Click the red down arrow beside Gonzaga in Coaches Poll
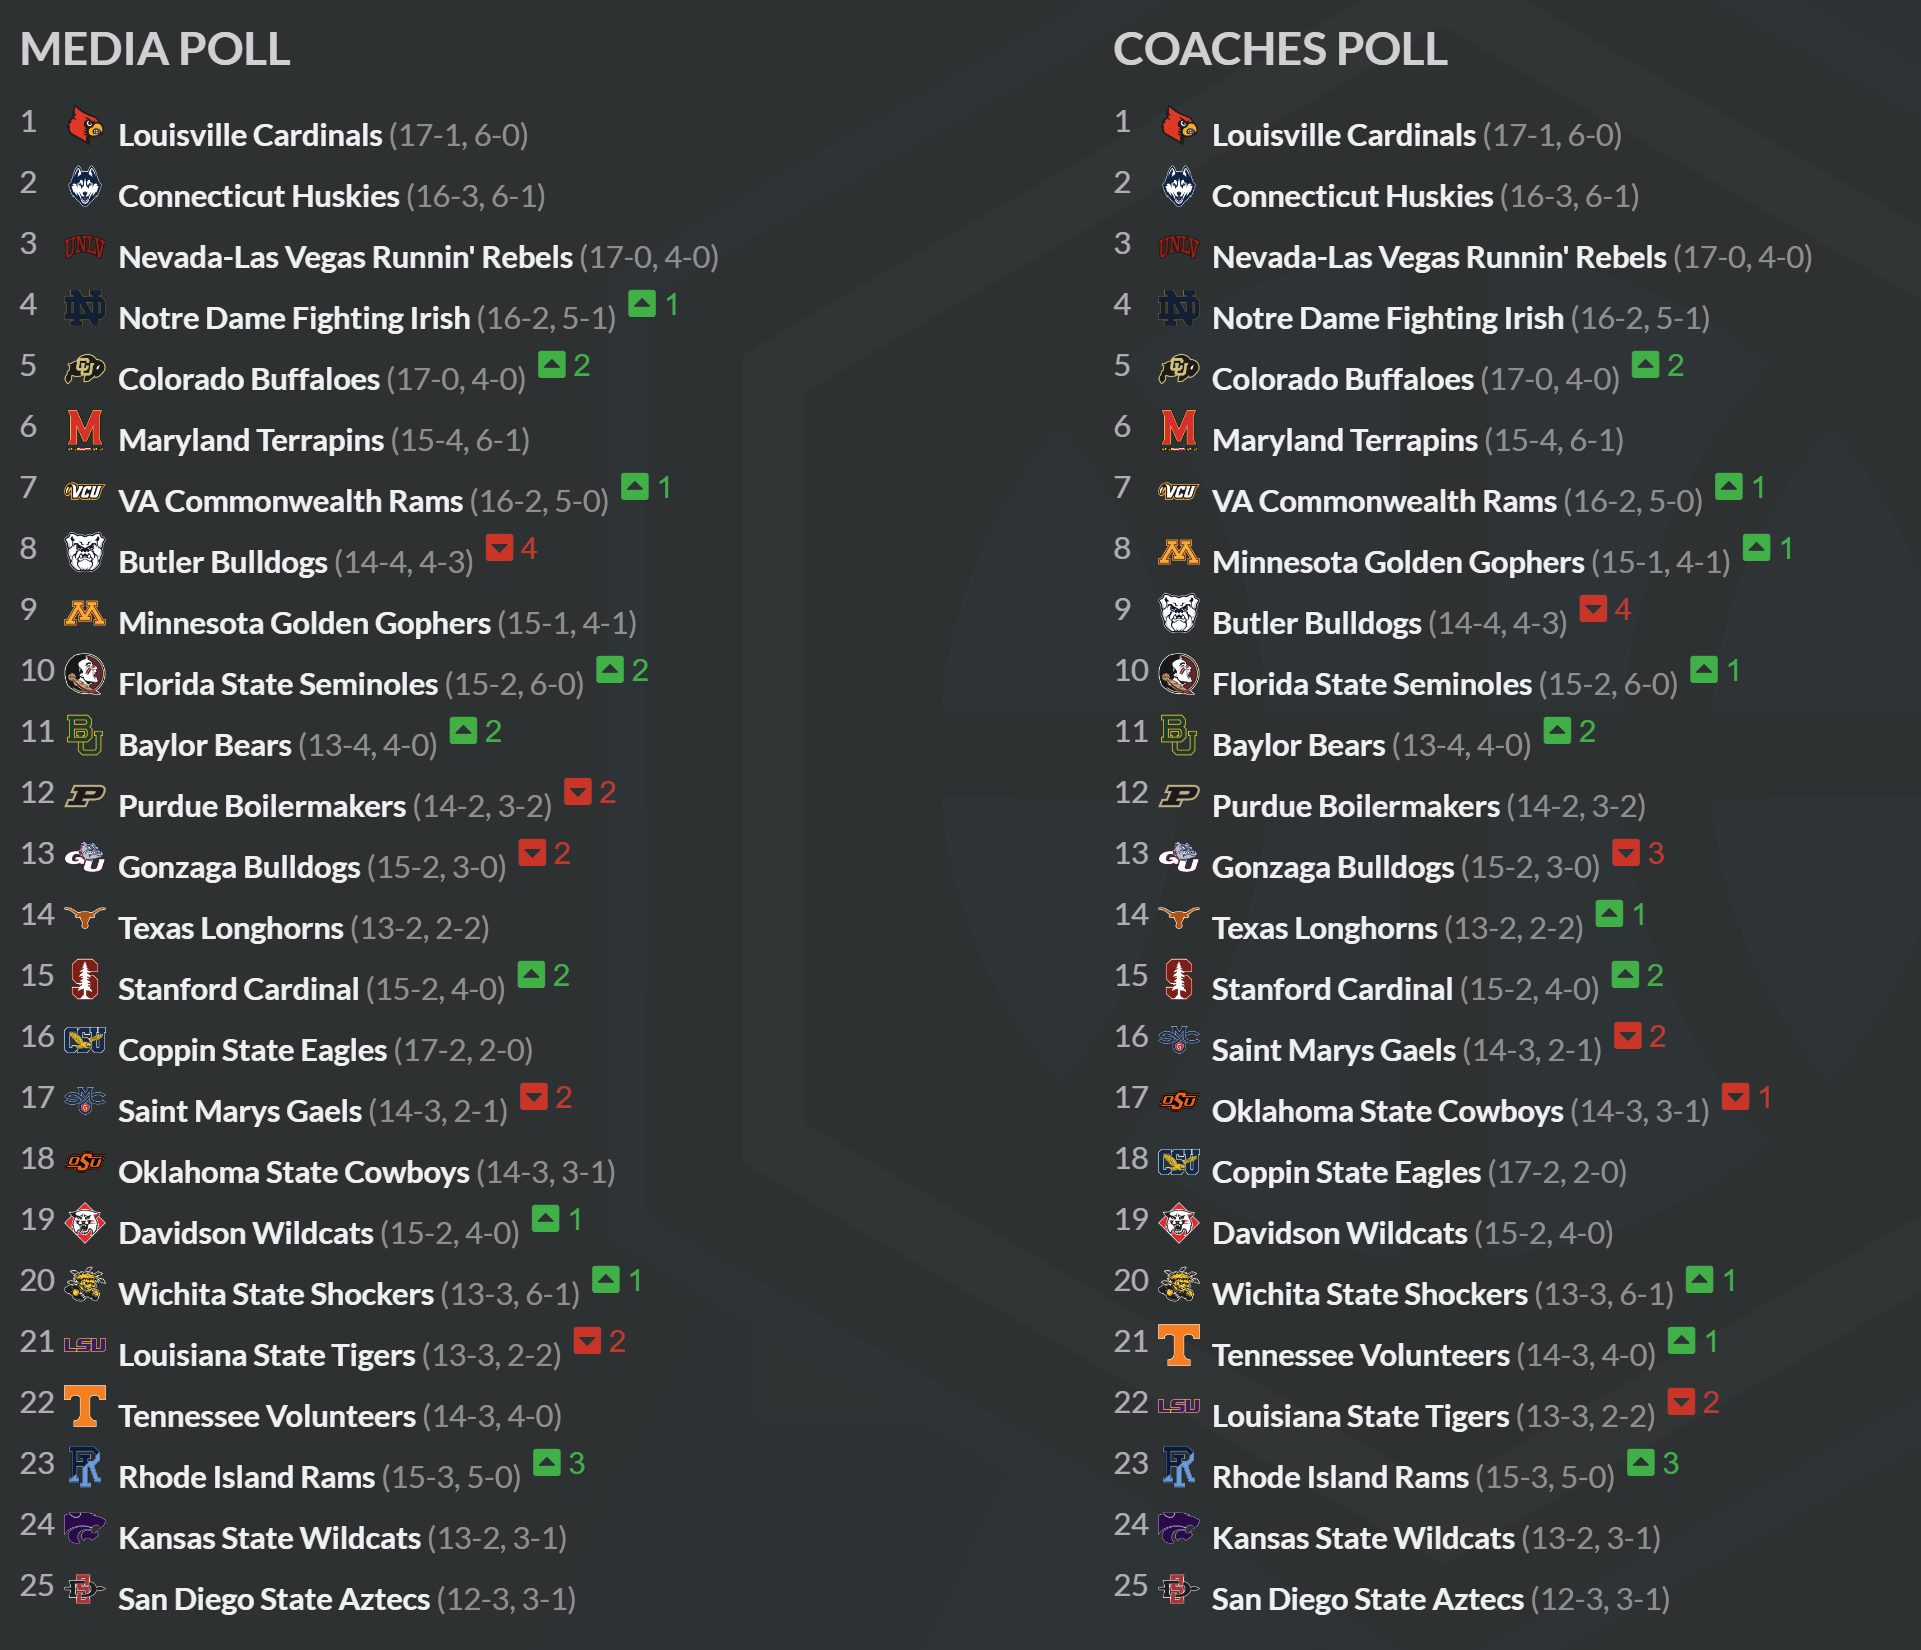 click(x=1626, y=853)
